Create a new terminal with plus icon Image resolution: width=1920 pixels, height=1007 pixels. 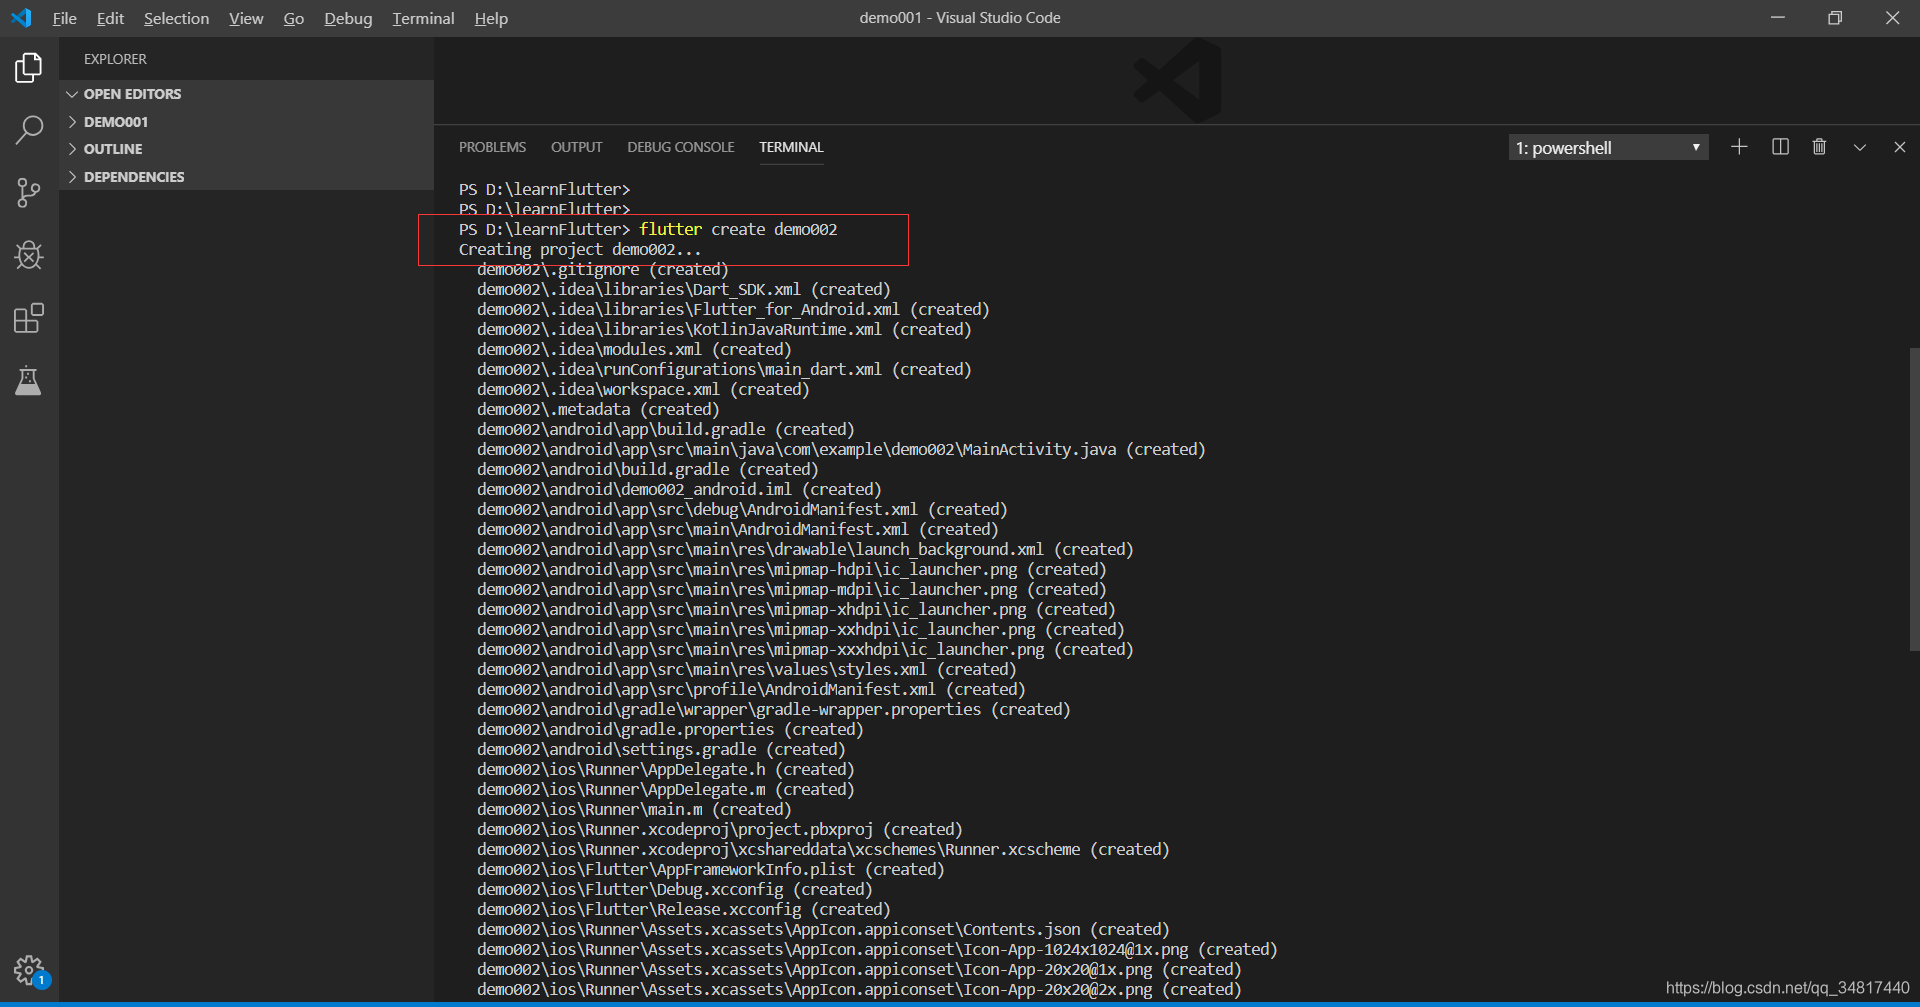coord(1739,147)
